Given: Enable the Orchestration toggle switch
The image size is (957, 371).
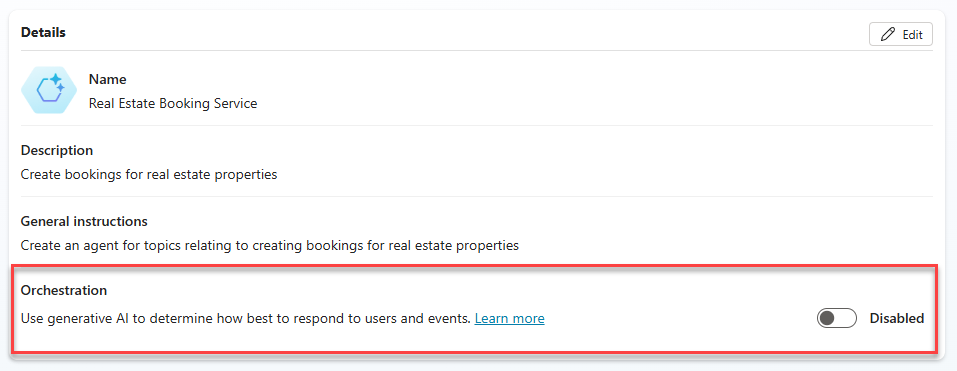Looking at the screenshot, I should coord(837,318).
